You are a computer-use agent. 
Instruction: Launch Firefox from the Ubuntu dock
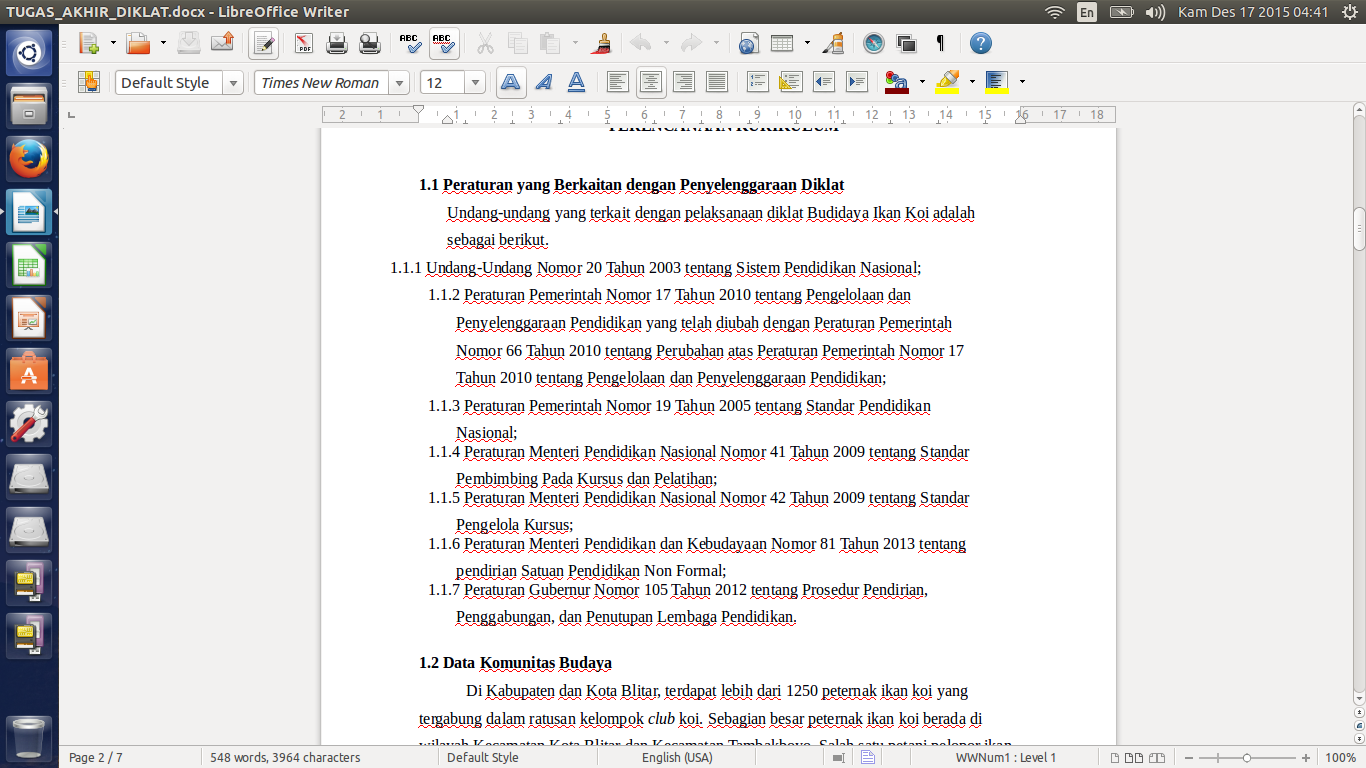(29, 157)
